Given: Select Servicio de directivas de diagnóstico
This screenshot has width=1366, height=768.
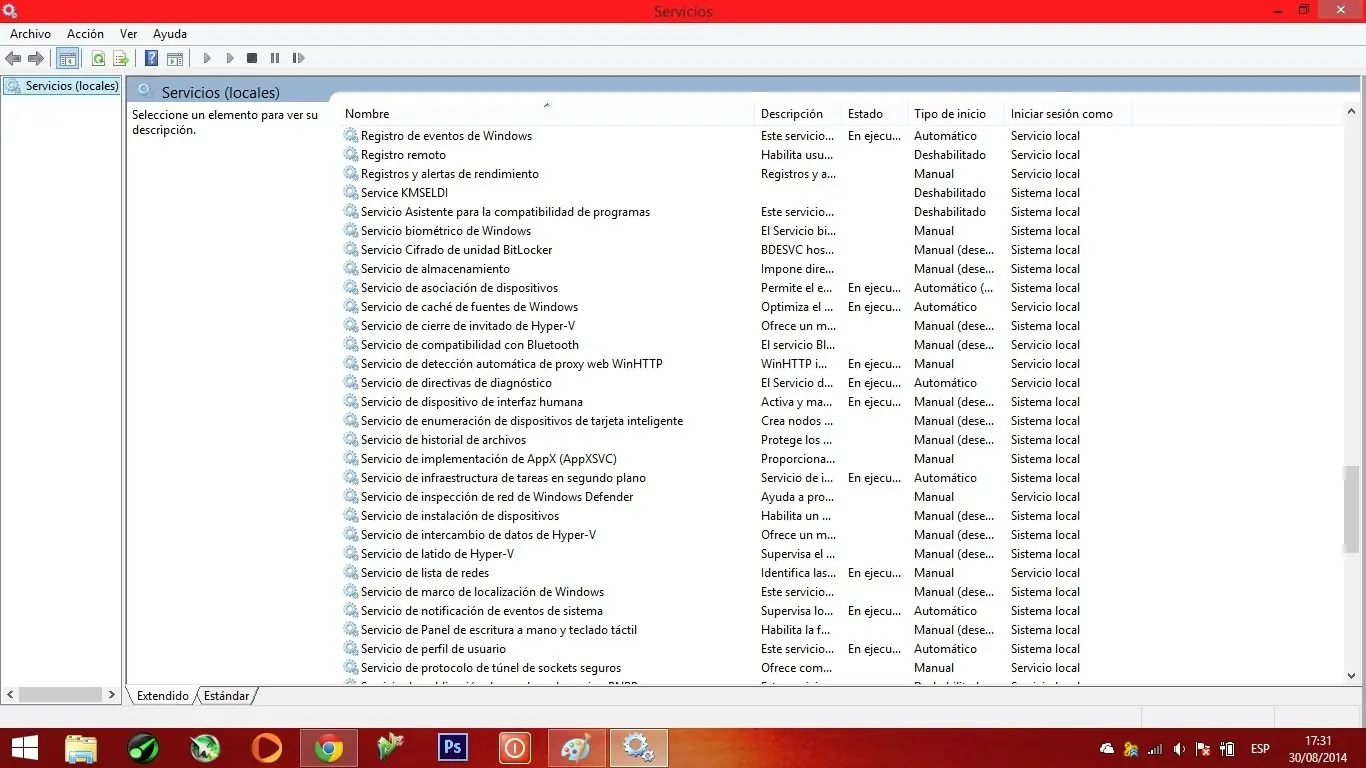Looking at the screenshot, I should 456,383.
